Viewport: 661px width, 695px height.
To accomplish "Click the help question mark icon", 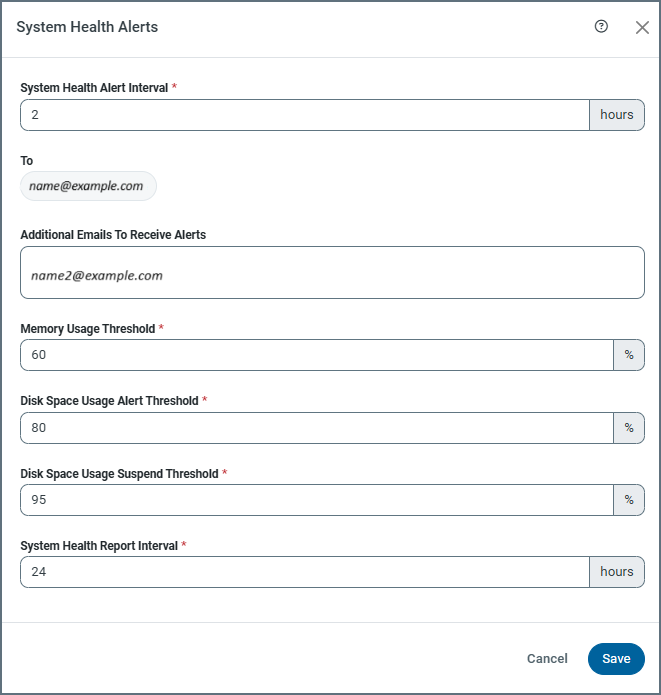I will click(601, 27).
